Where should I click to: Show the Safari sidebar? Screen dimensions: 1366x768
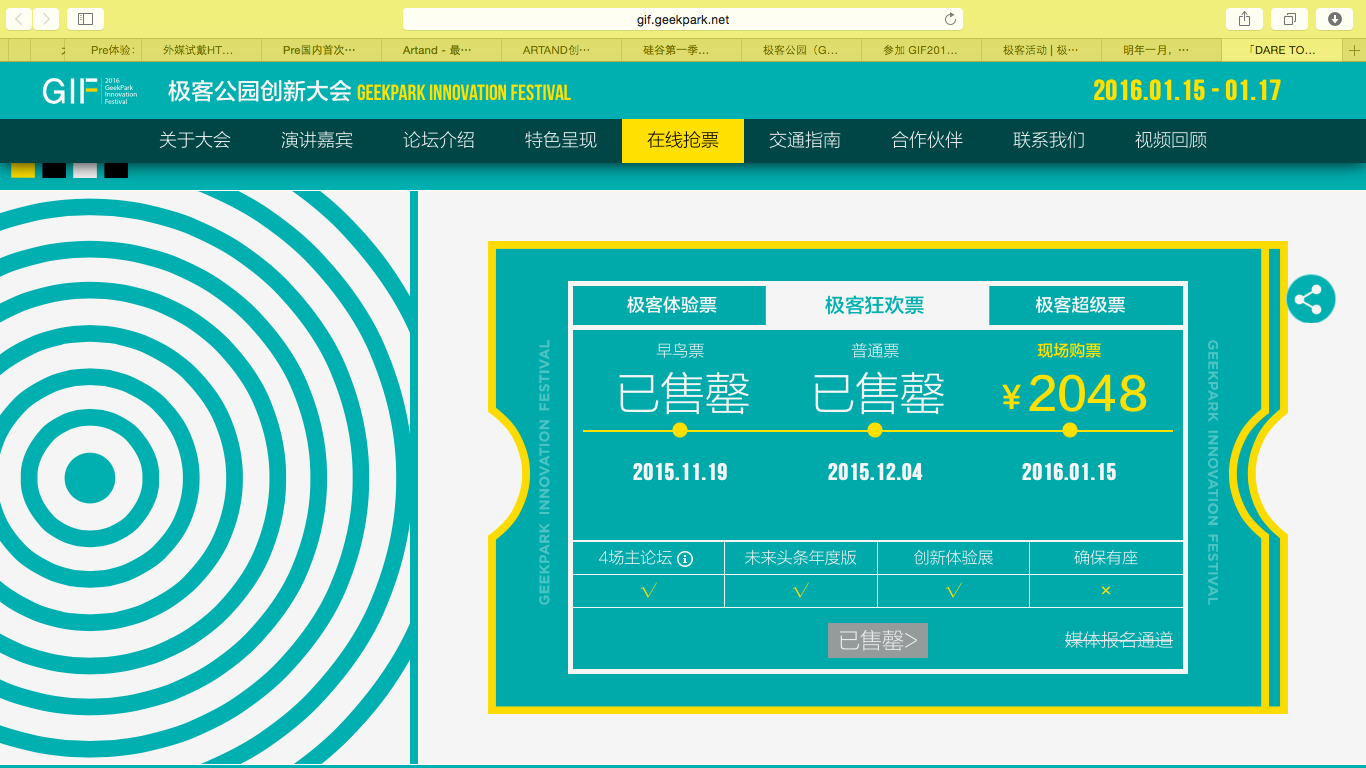[85, 19]
